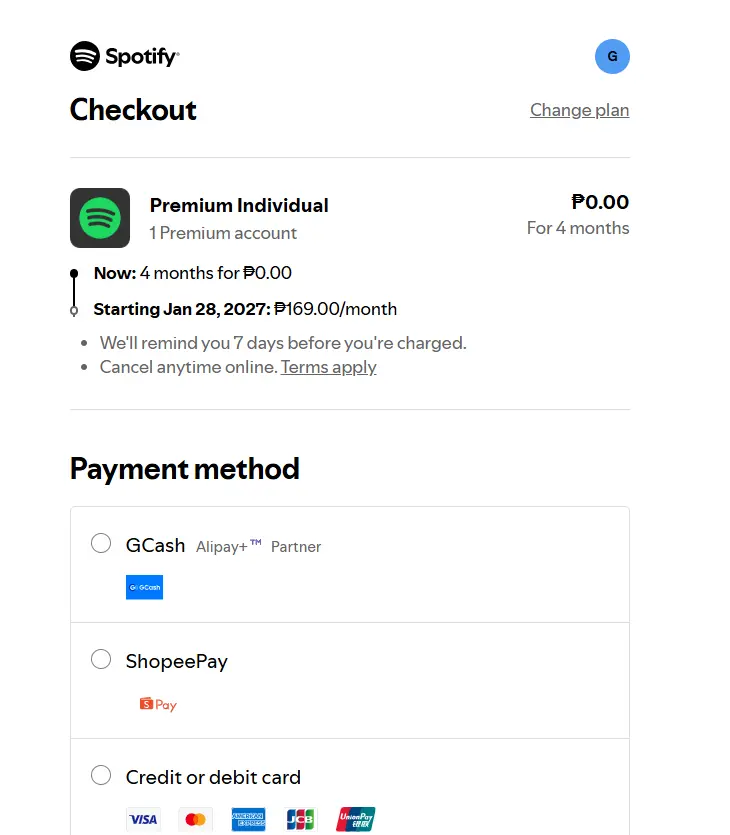This screenshot has width=730, height=835.
Task: Click the ShopeePay payment label
Action: 177,661
